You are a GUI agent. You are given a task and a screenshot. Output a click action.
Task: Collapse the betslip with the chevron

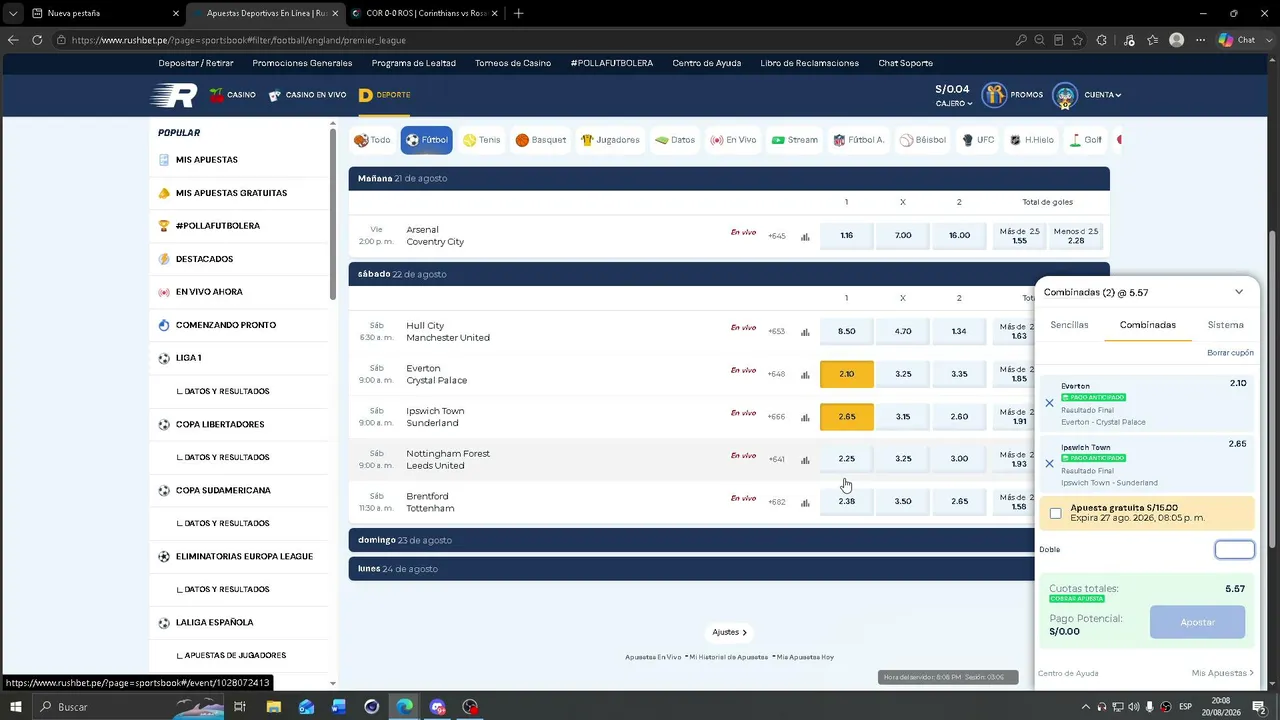tap(1239, 292)
